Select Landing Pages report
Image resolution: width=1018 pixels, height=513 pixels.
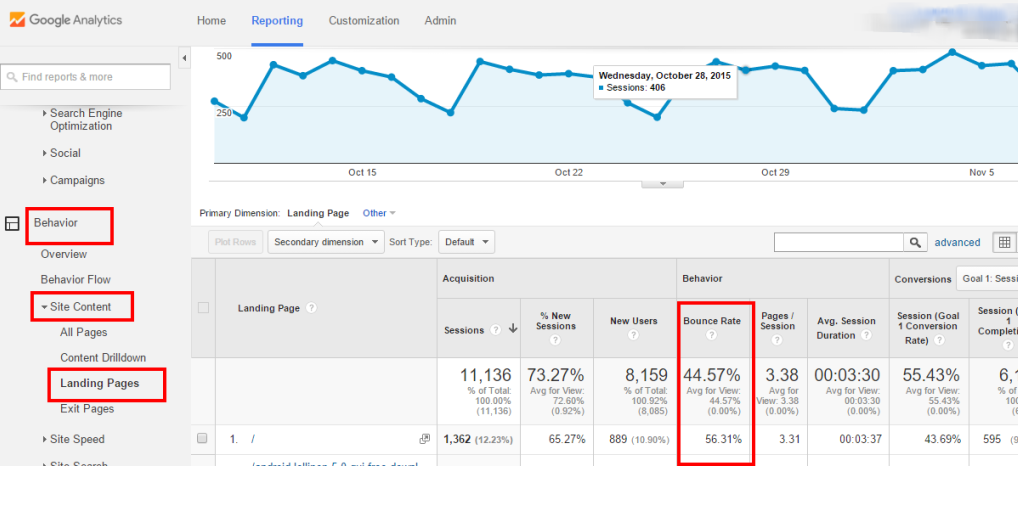point(99,383)
